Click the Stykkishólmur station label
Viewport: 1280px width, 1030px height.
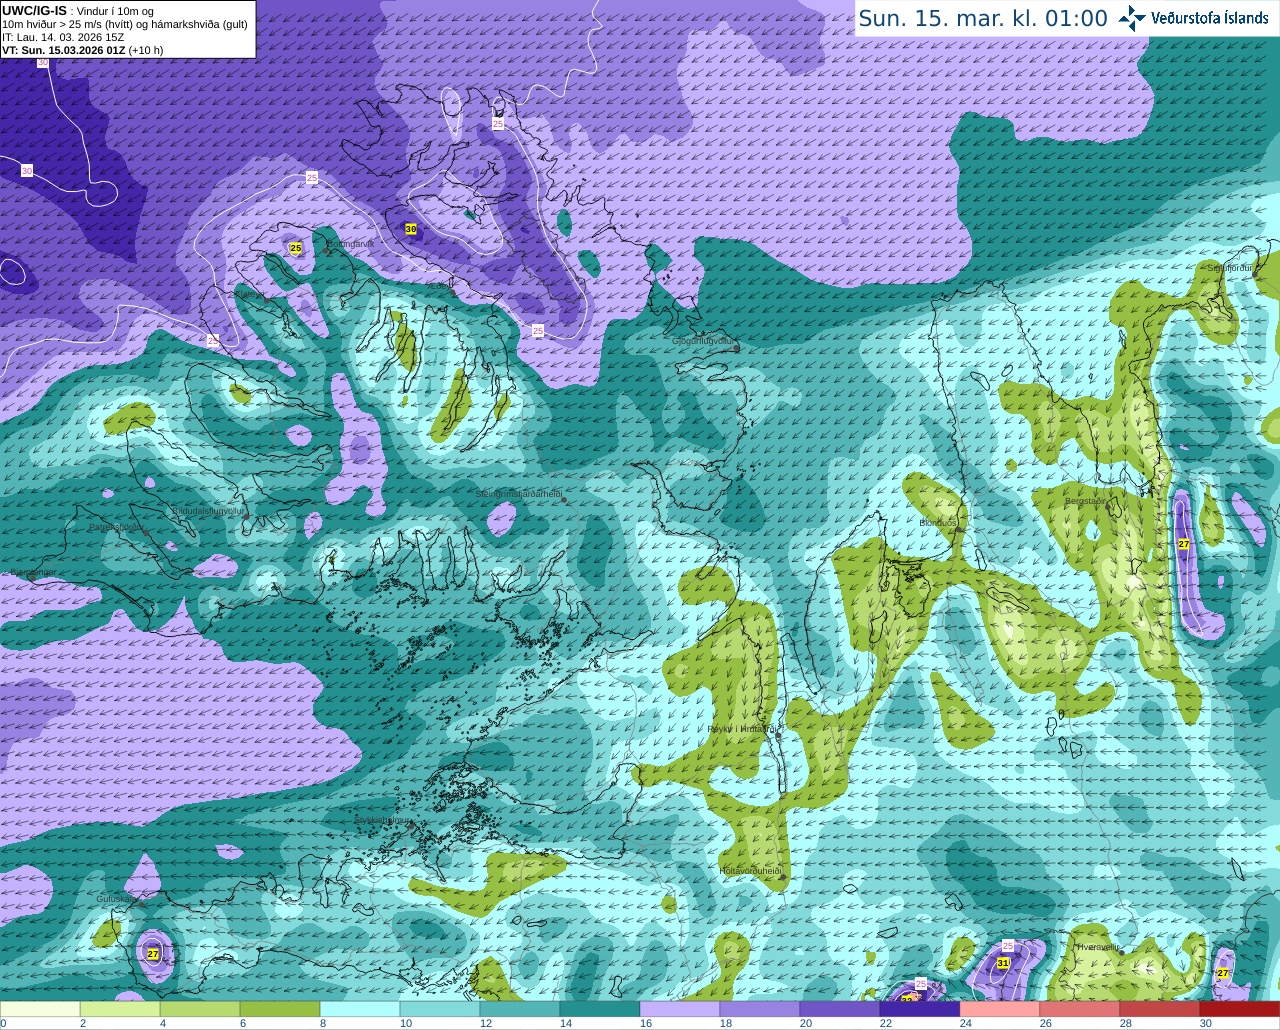coord(383,819)
